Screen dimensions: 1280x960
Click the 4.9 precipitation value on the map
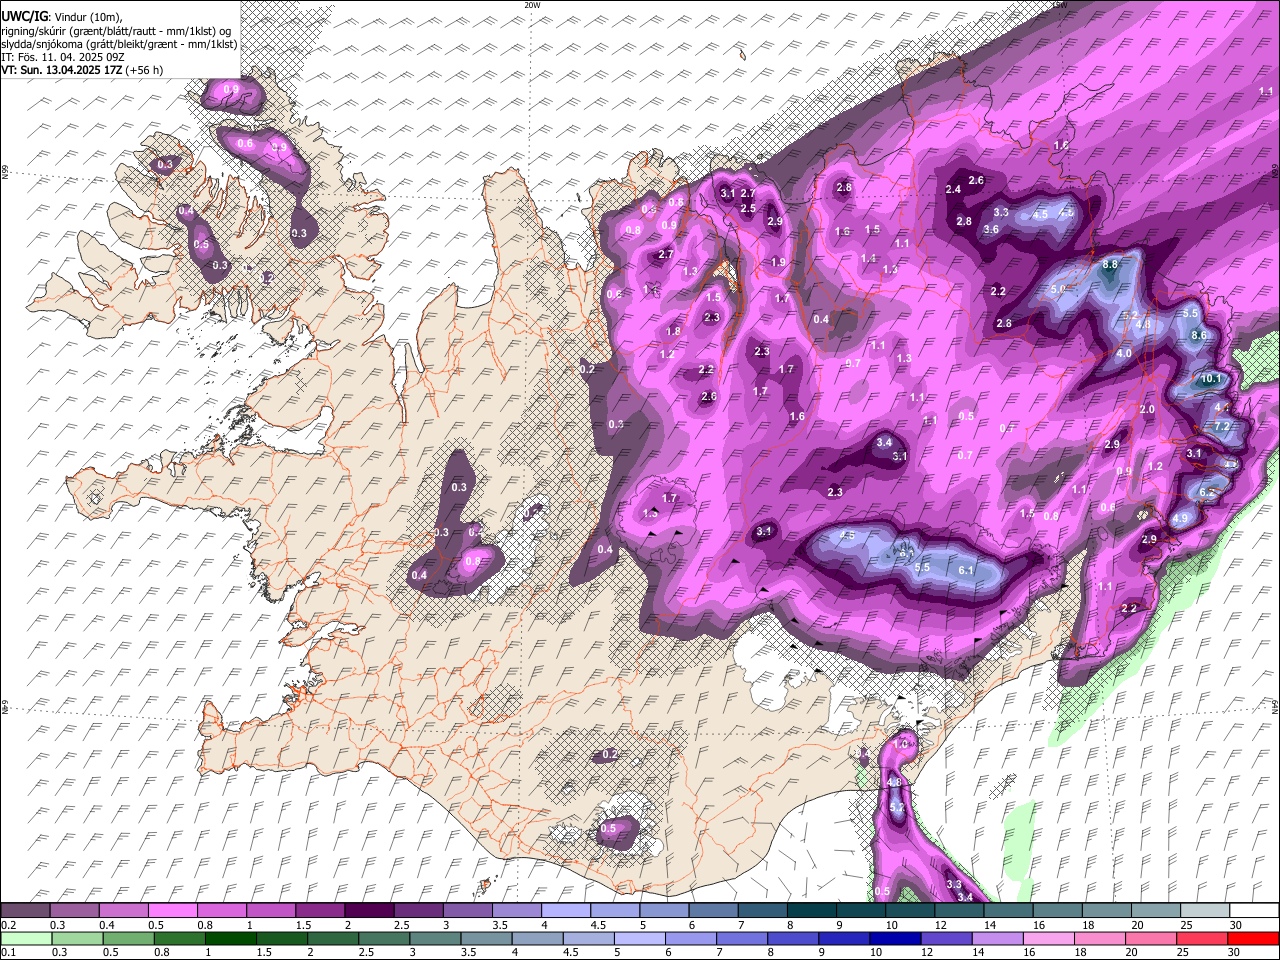(1181, 518)
